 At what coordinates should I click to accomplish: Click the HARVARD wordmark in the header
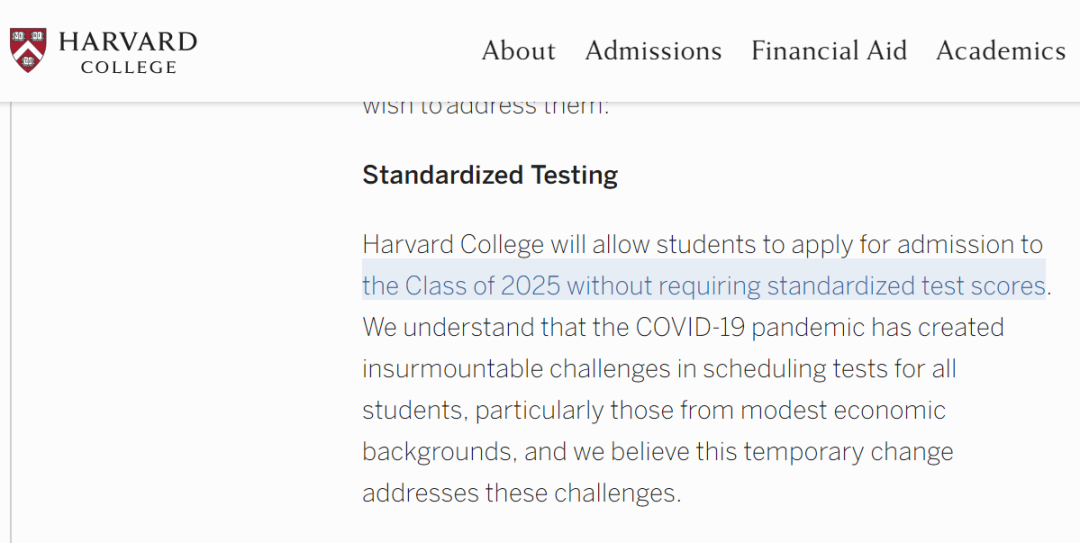click(x=128, y=42)
